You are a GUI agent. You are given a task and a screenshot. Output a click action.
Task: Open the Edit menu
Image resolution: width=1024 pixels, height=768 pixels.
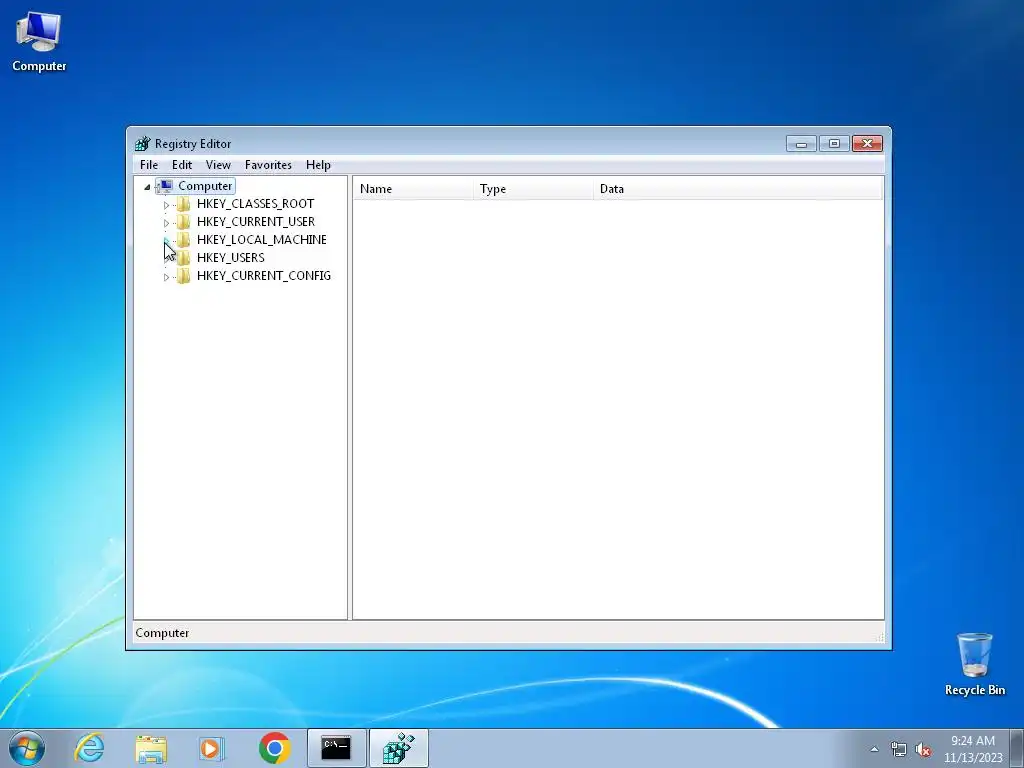182,165
